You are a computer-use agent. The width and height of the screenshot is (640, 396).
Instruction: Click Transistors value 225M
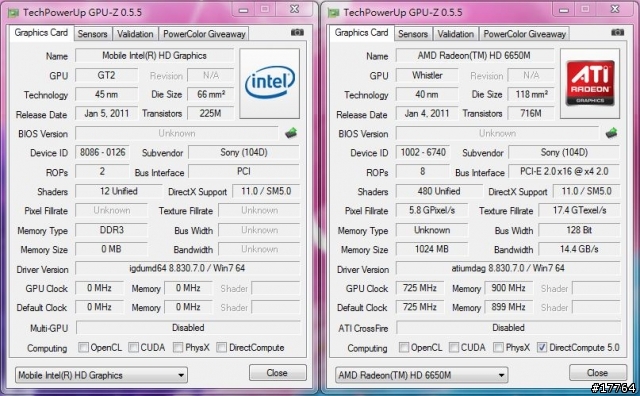pos(211,113)
